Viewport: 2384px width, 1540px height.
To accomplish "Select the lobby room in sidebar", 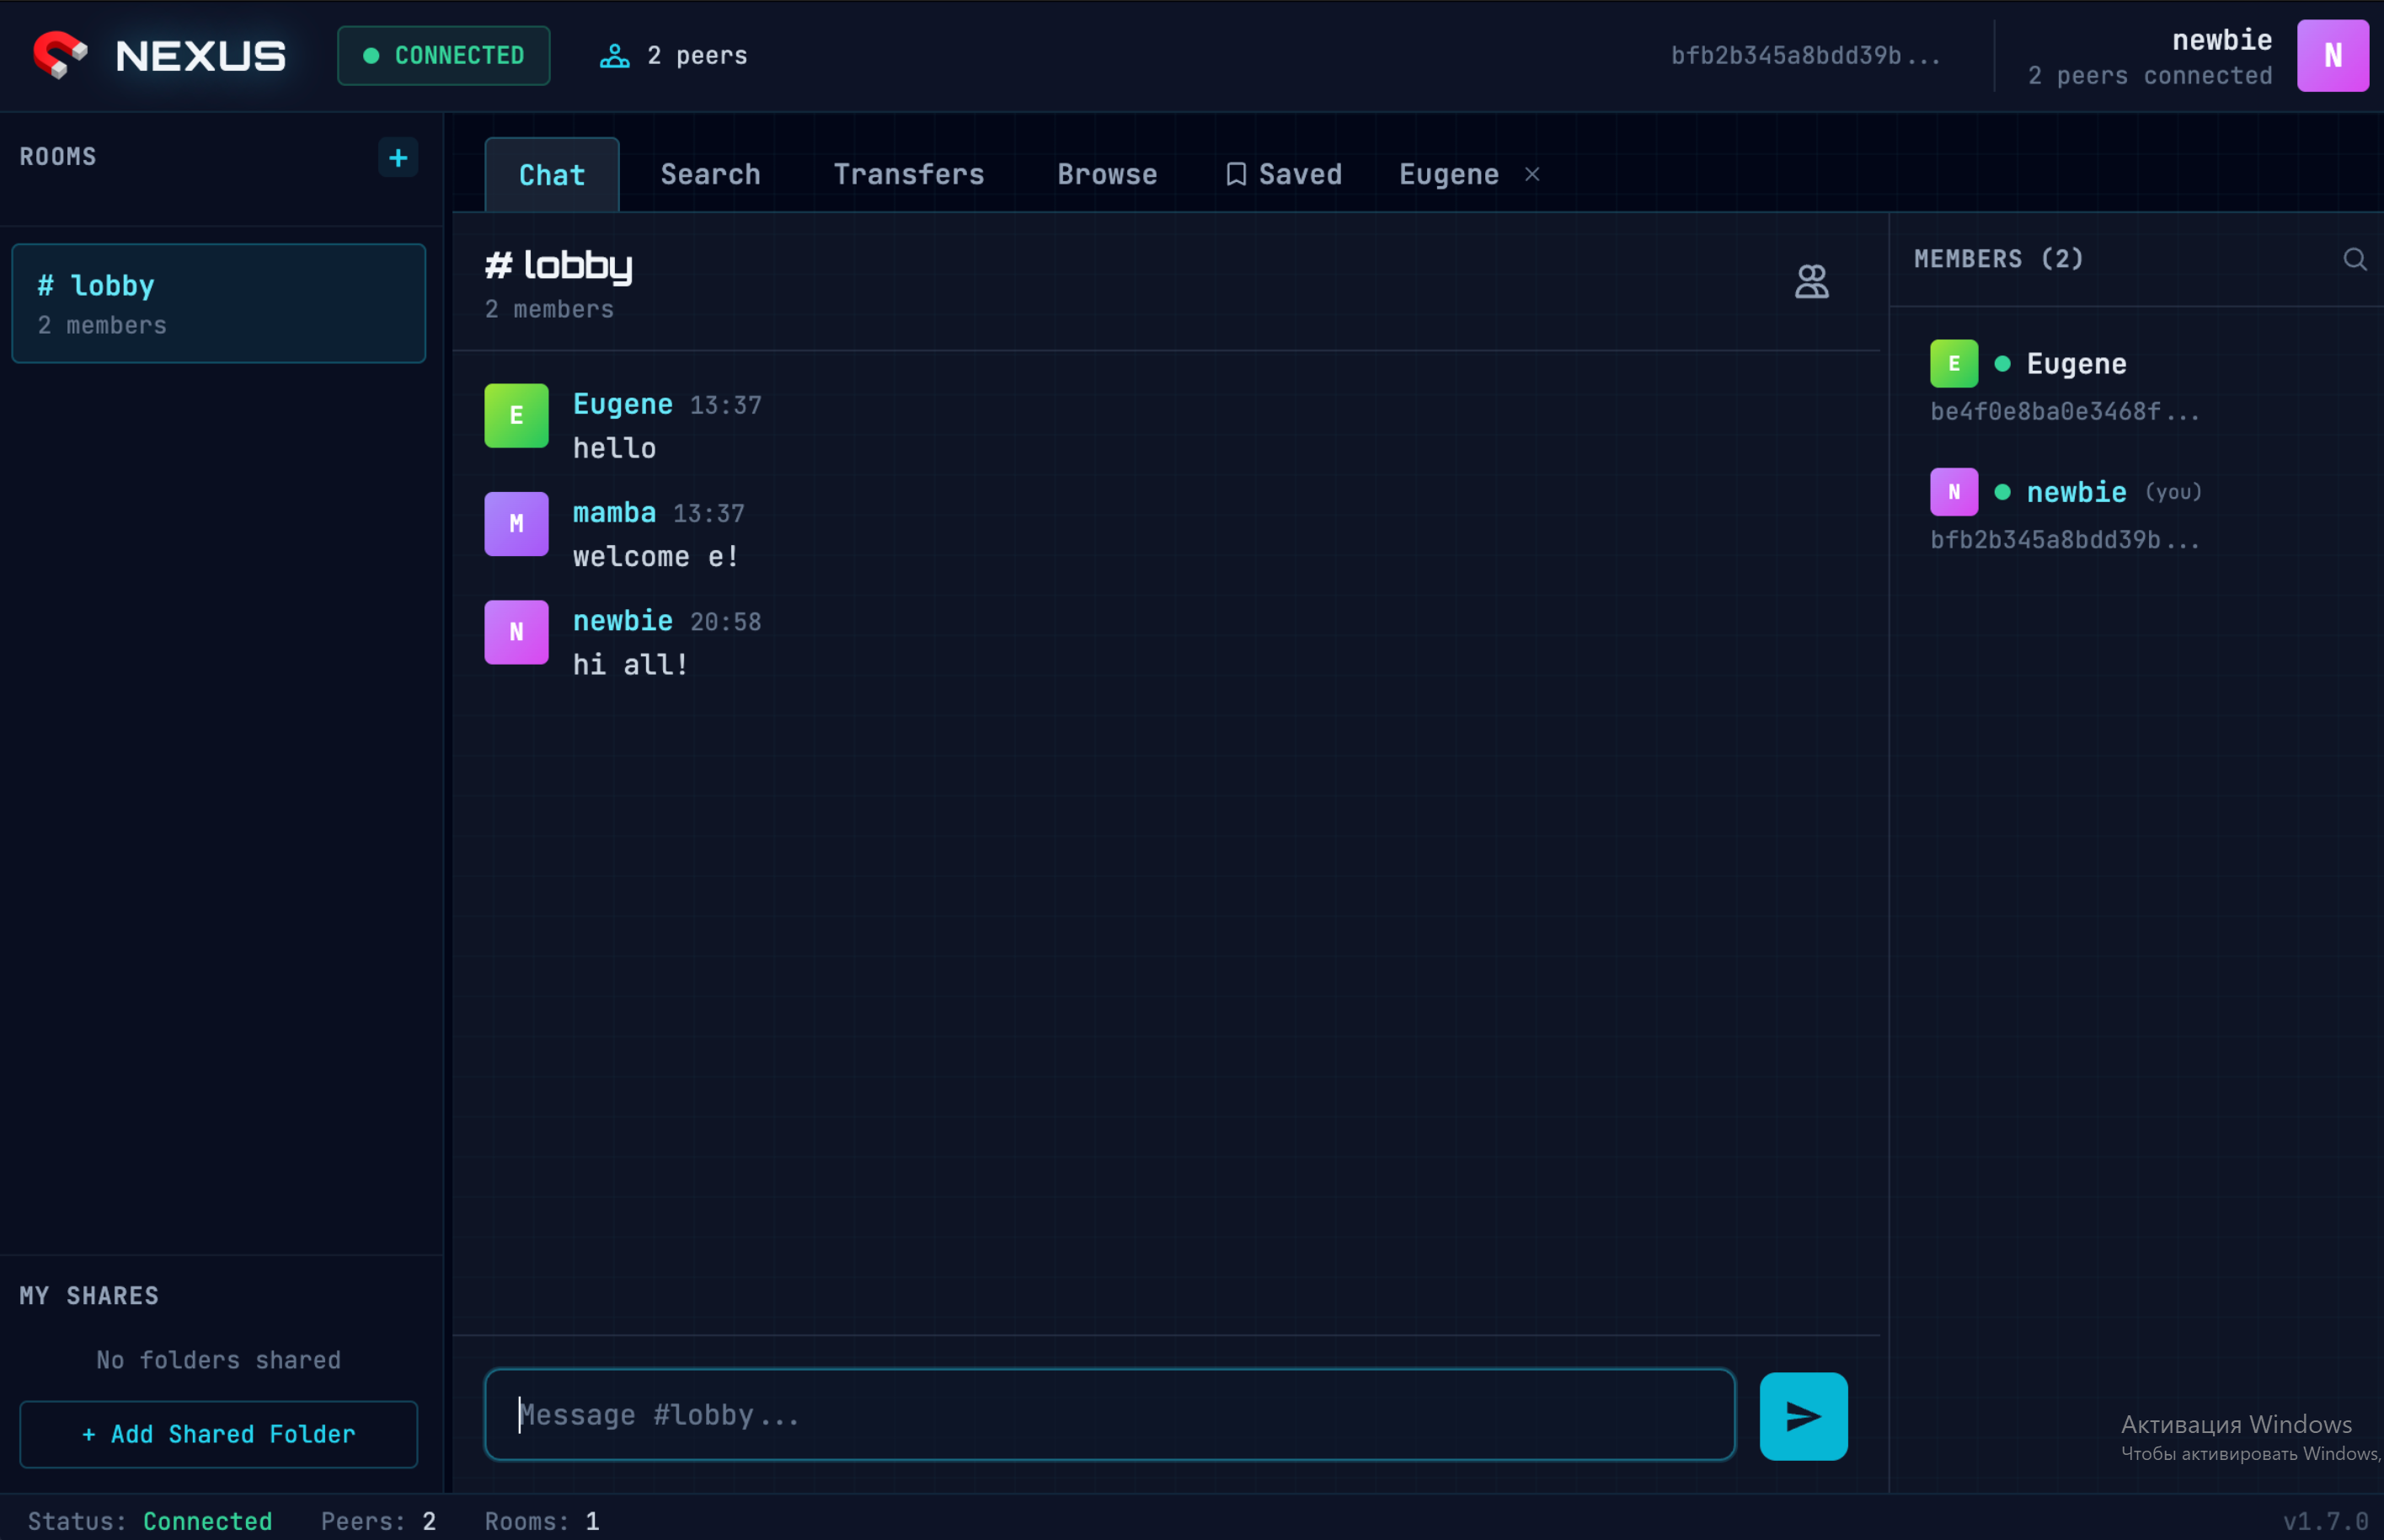I will coord(218,303).
